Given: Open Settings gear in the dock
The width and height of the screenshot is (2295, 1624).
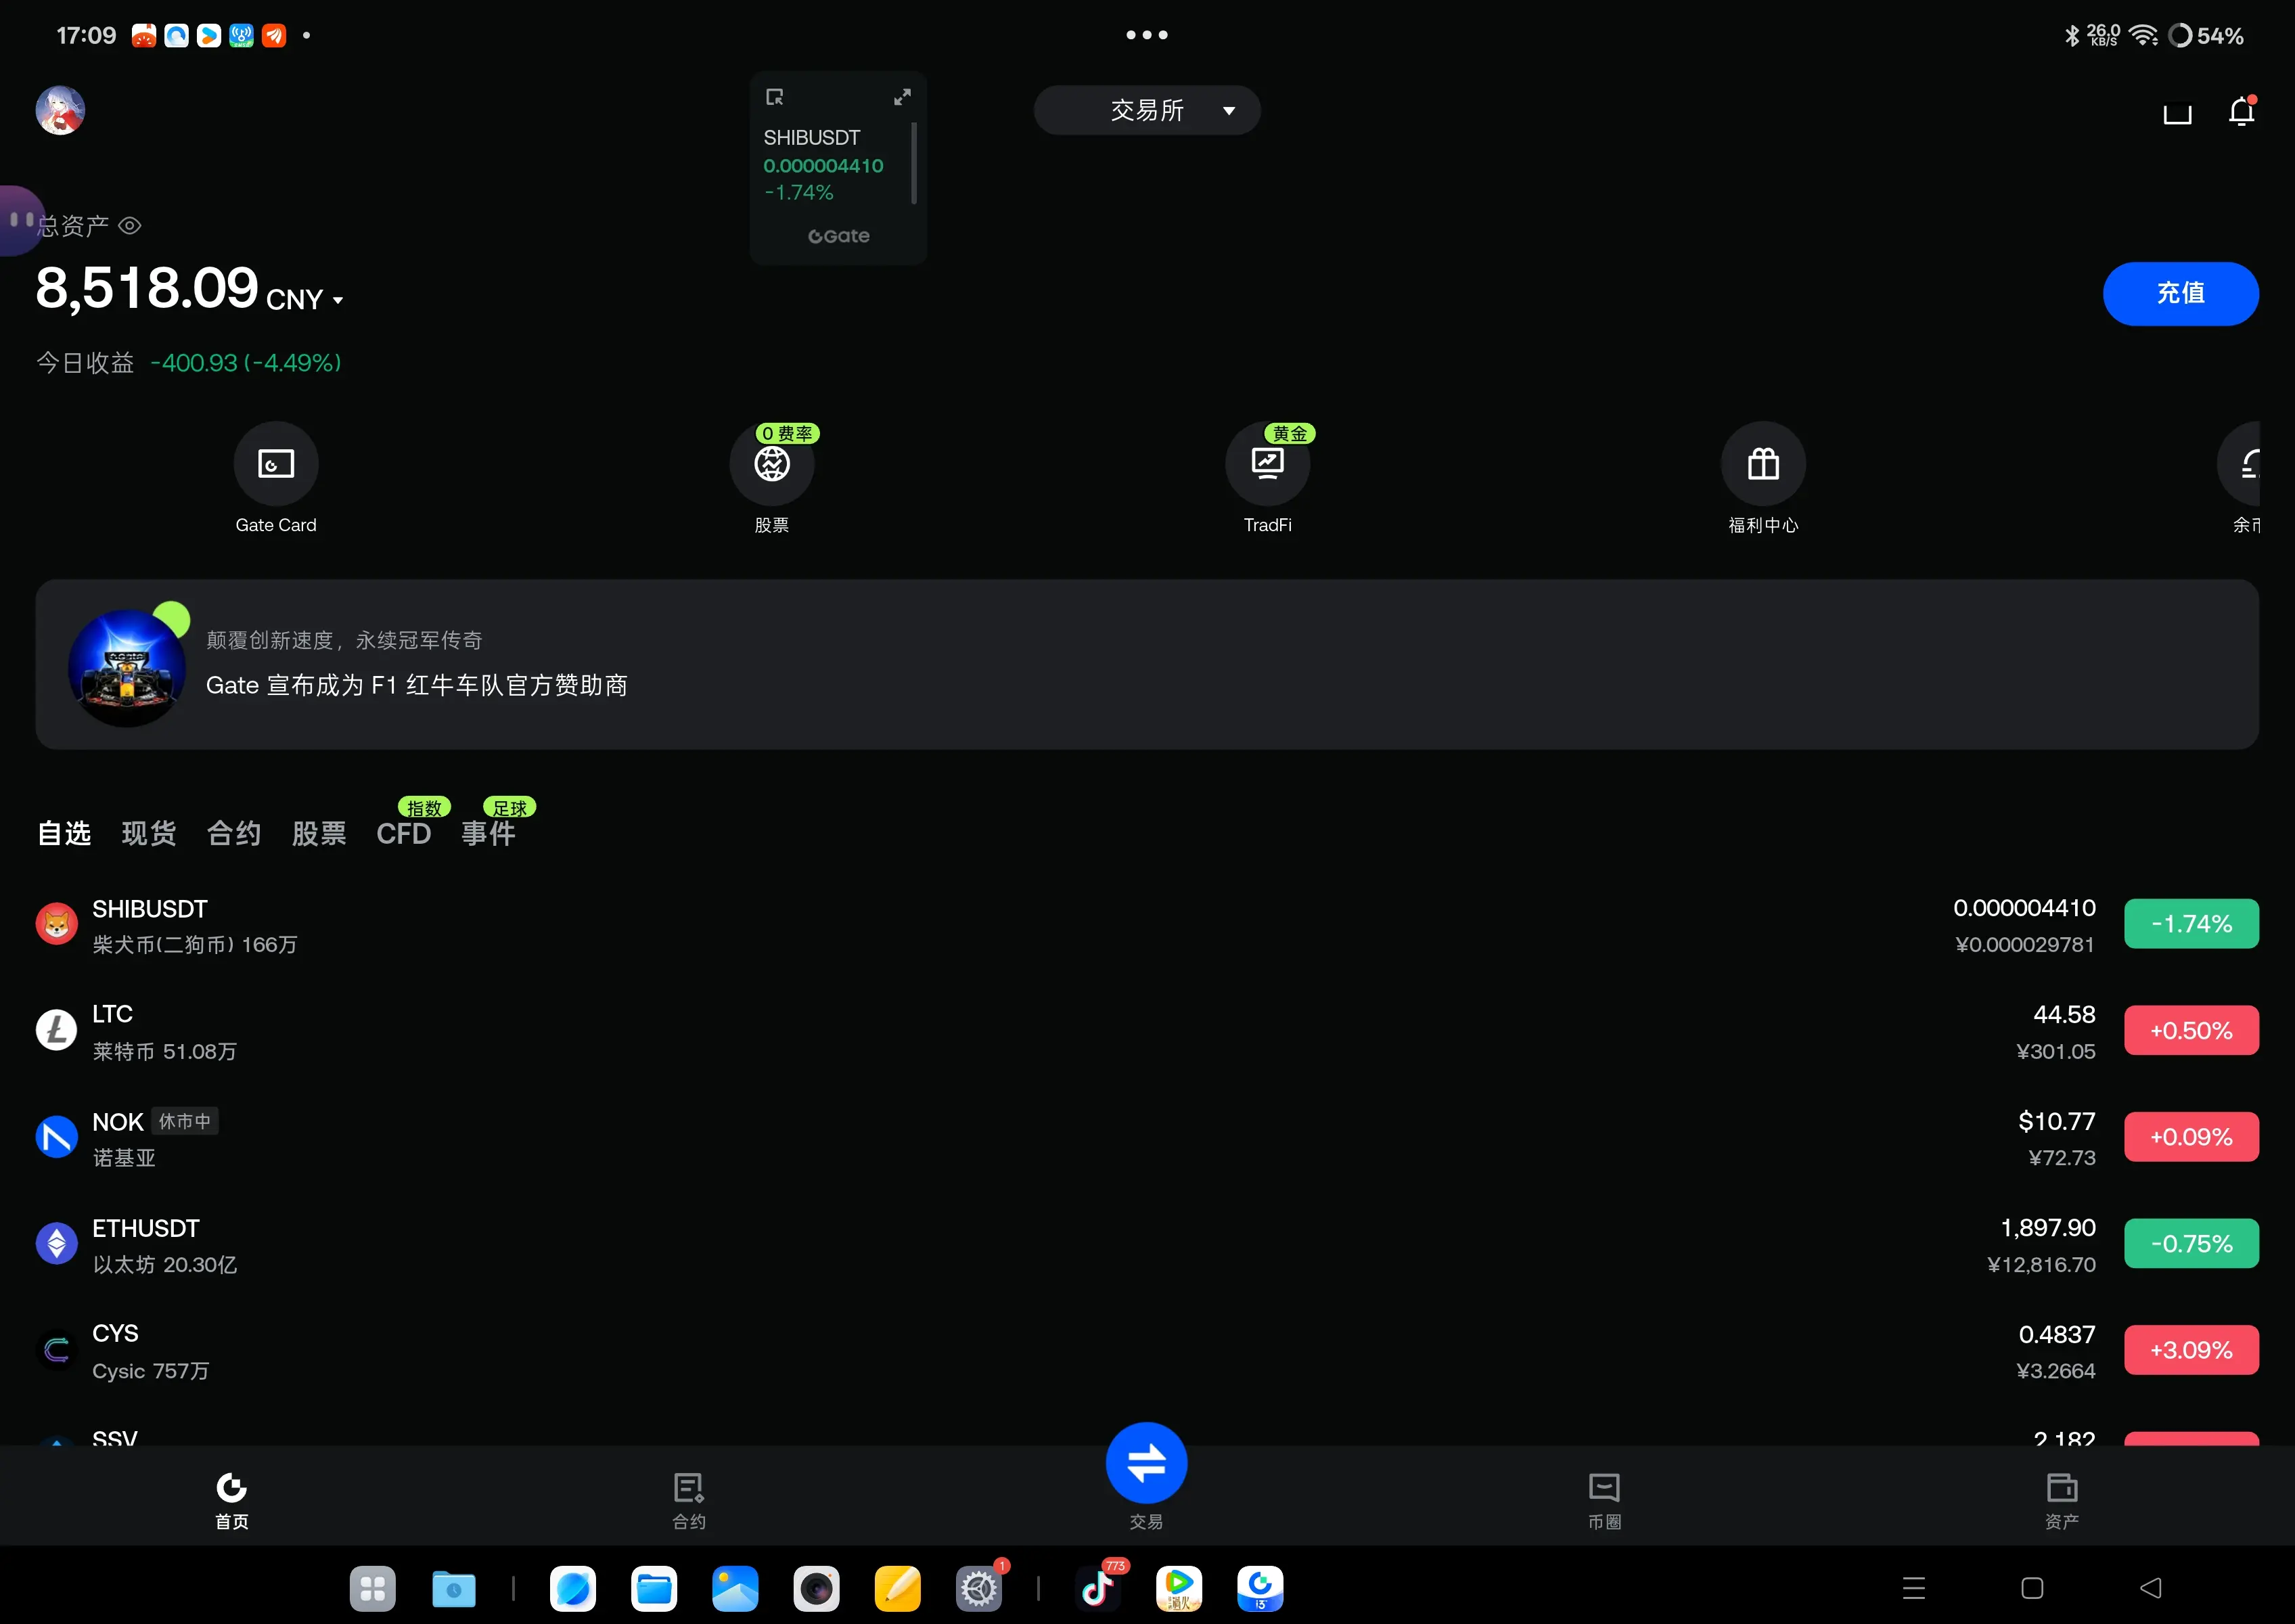Looking at the screenshot, I should click(978, 1588).
